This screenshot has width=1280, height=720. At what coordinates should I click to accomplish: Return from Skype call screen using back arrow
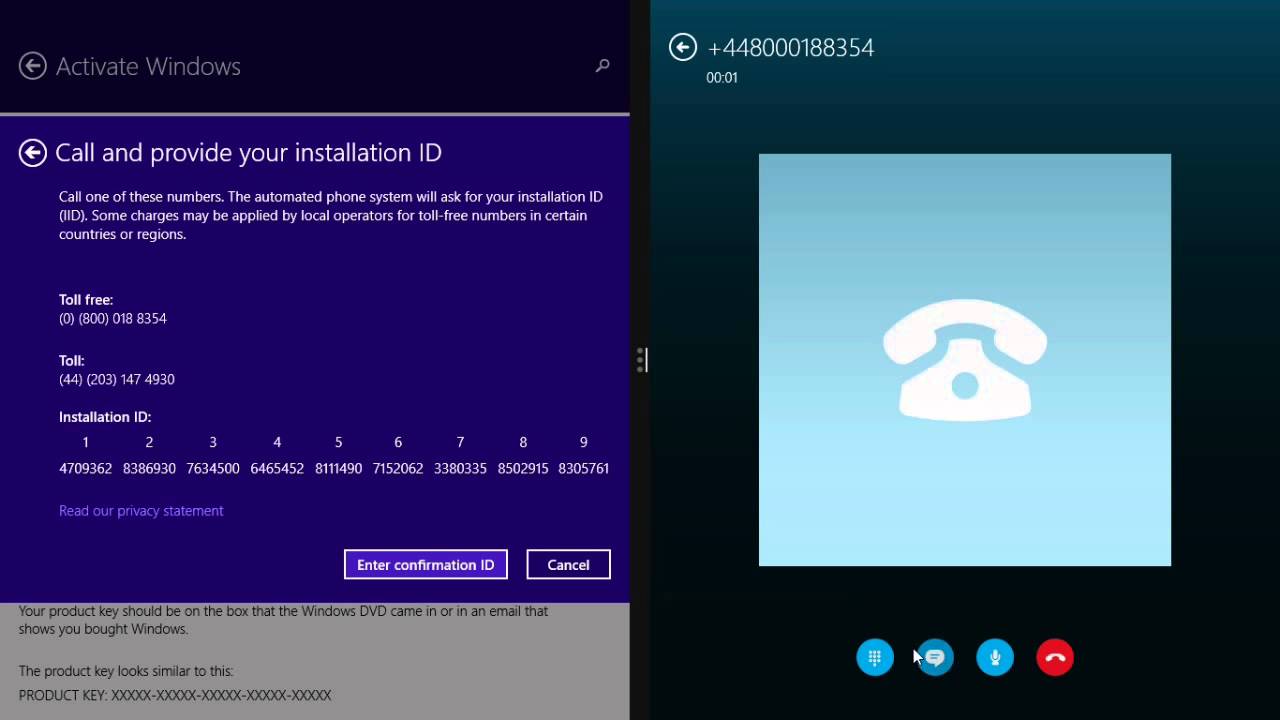pos(683,47)
